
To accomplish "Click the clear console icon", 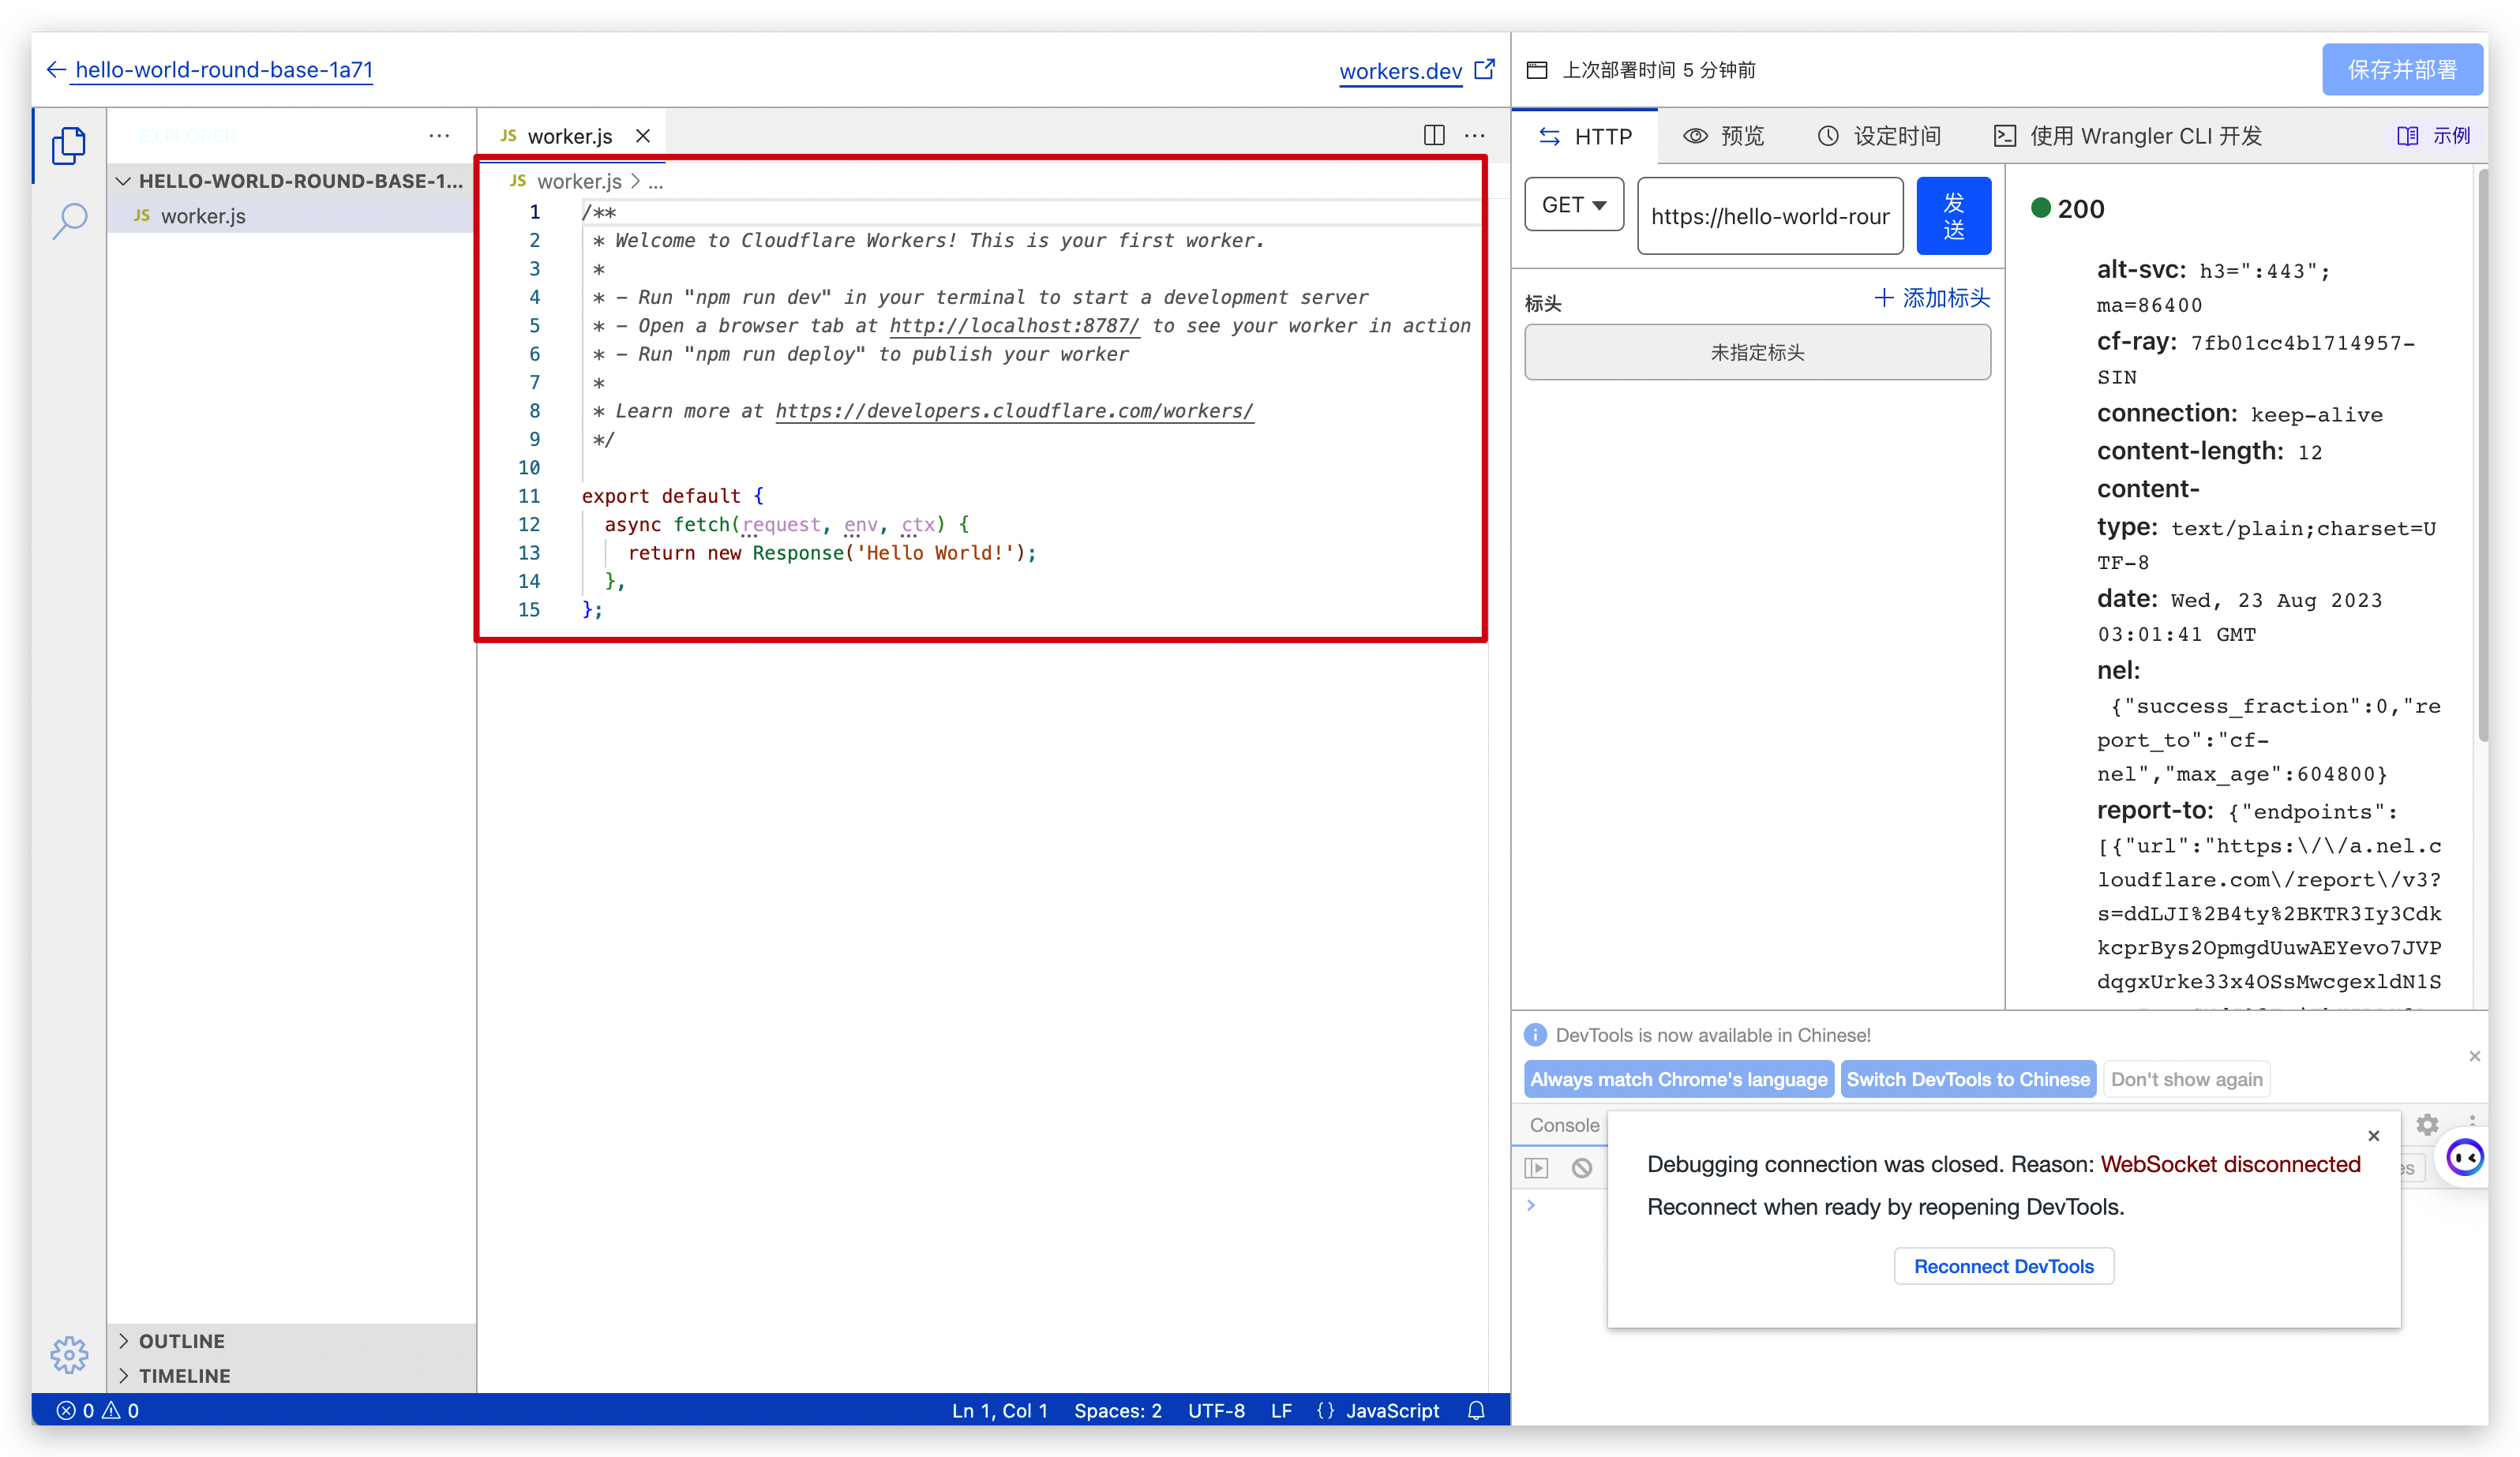I will coord(1581,1167).
